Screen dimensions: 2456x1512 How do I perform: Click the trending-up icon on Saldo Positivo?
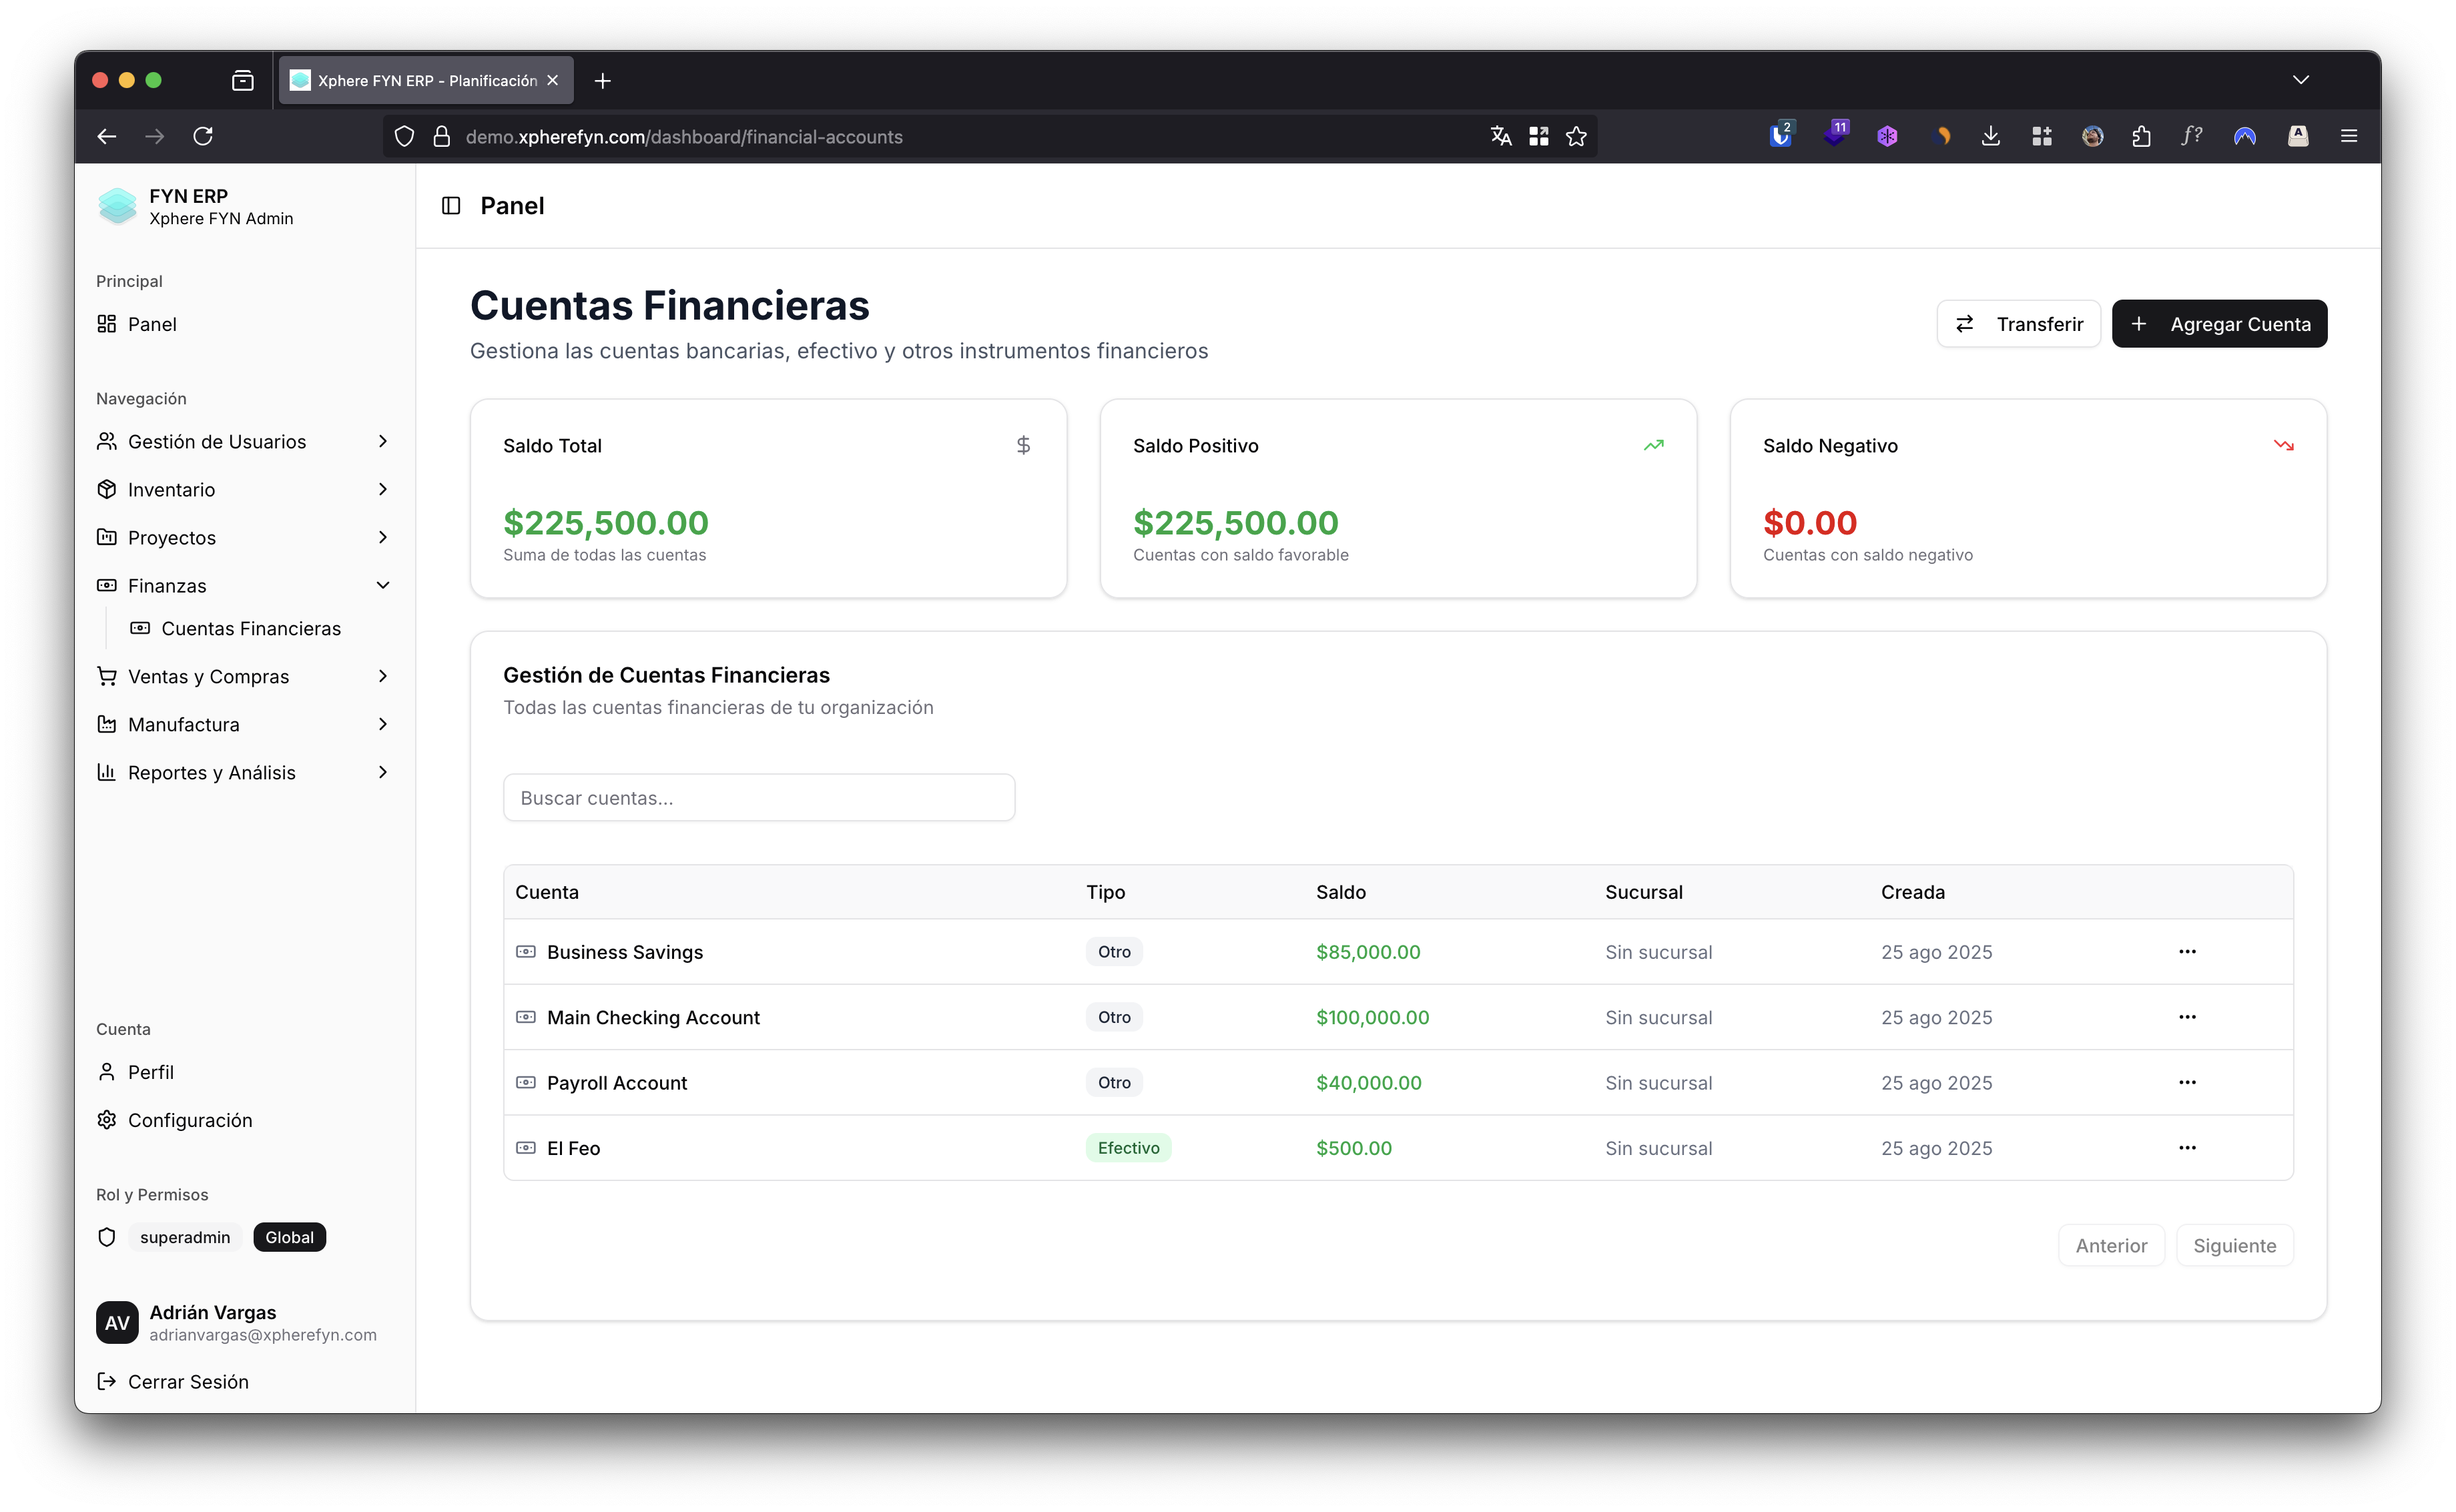click(1654, 445)
